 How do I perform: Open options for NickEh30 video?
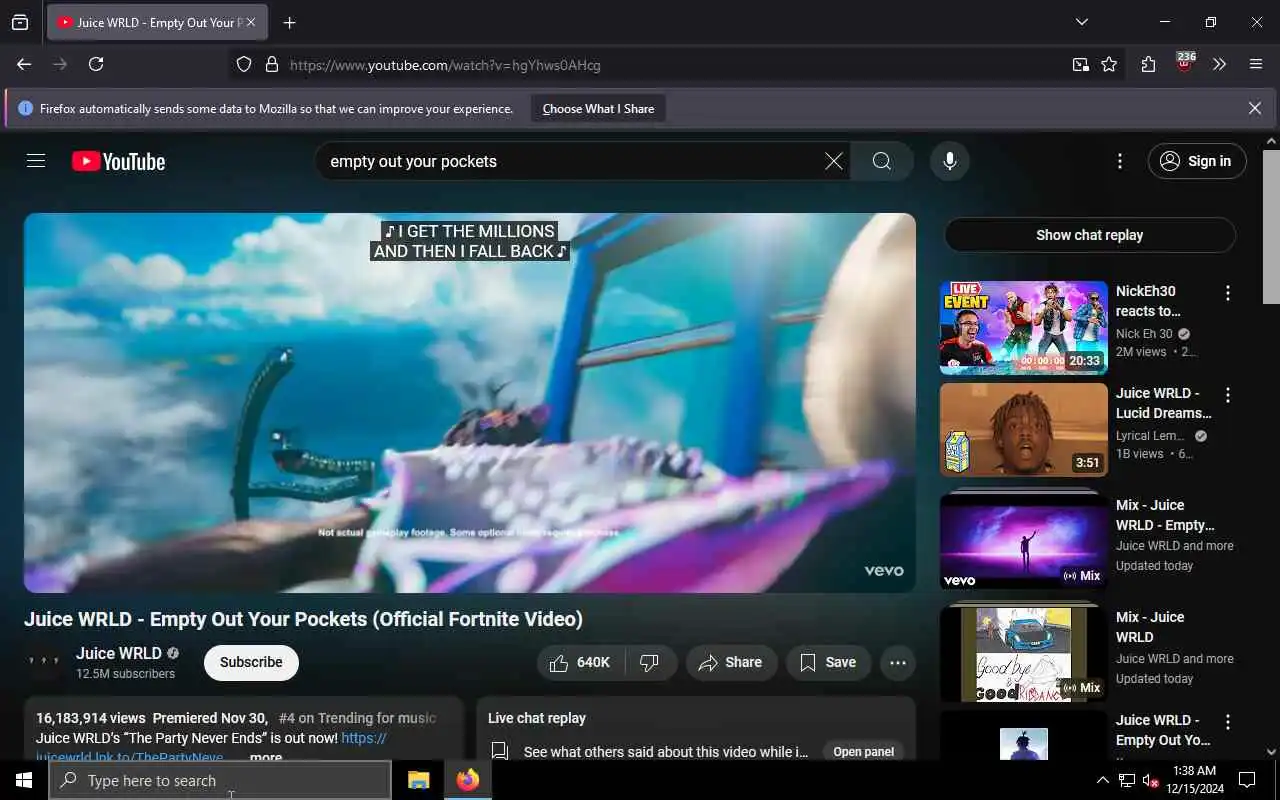tap(1227, 293)
